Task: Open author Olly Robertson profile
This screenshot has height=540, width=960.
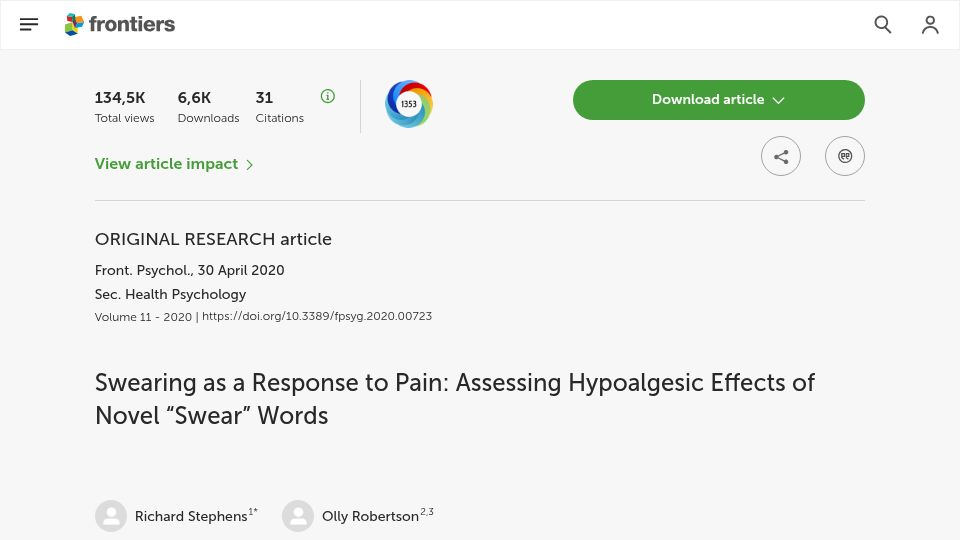Action: pos(370,516)
